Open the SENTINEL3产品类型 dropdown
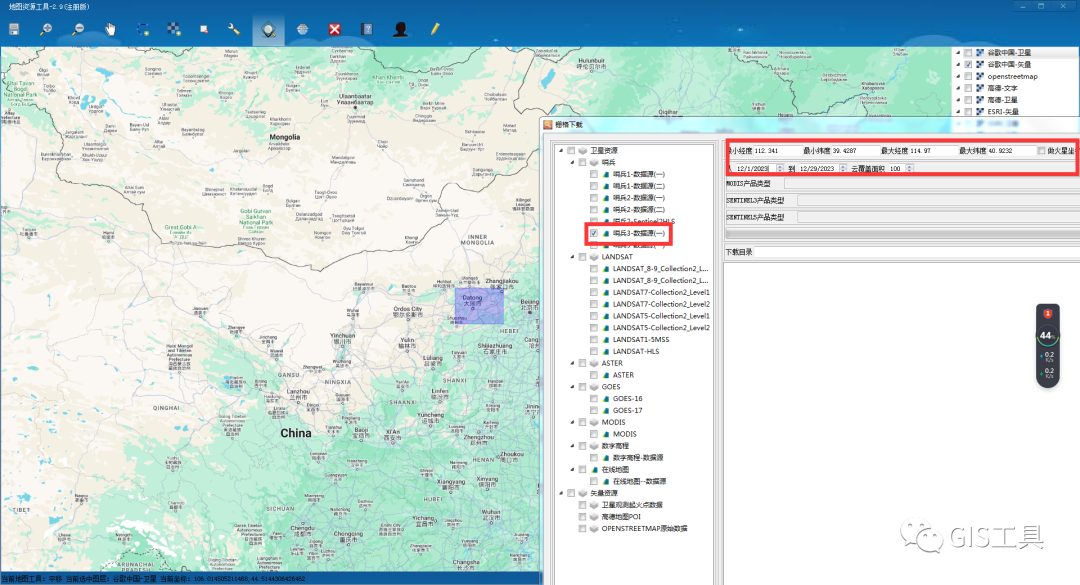Screen dimensions: 1080x585 (x=938, y=201)
